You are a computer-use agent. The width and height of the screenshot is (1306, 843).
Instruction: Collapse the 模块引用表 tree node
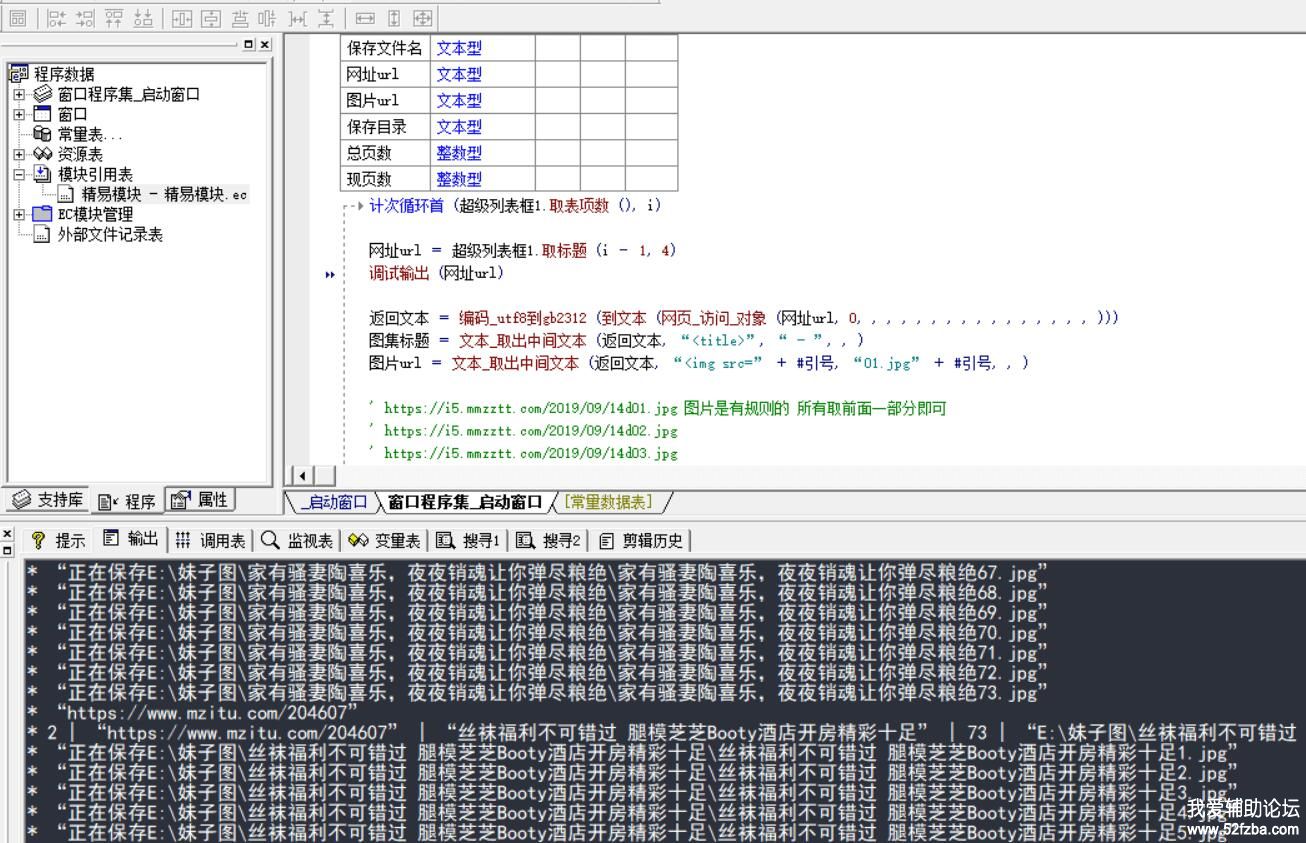click(x=19, y=174)
